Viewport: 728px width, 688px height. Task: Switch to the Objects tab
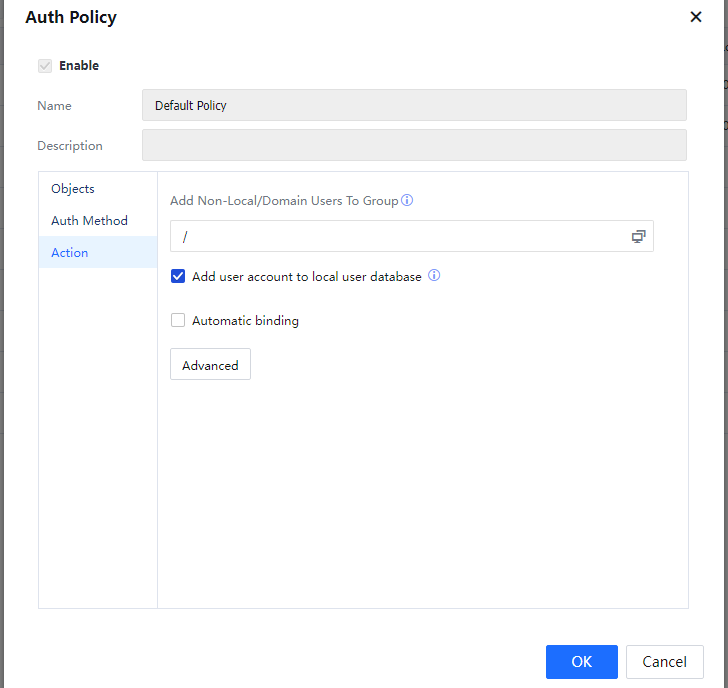73,189
